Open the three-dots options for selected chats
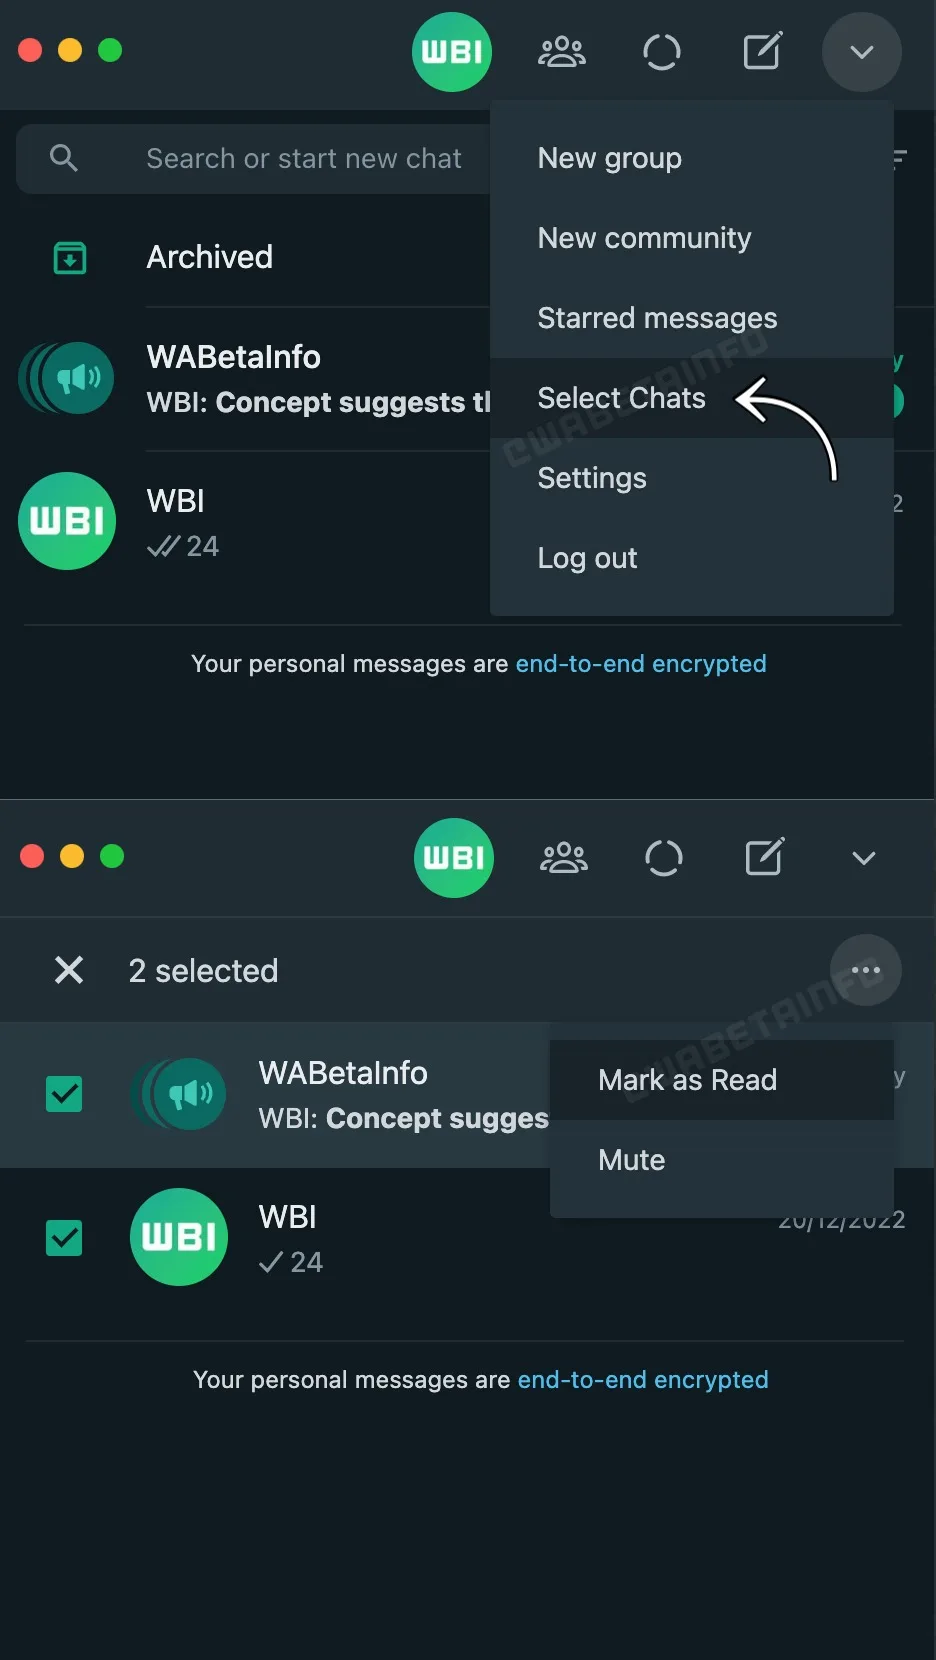The height and width of the screenshot is (1660, 936). pyautogui.click(x=866, y=970)
